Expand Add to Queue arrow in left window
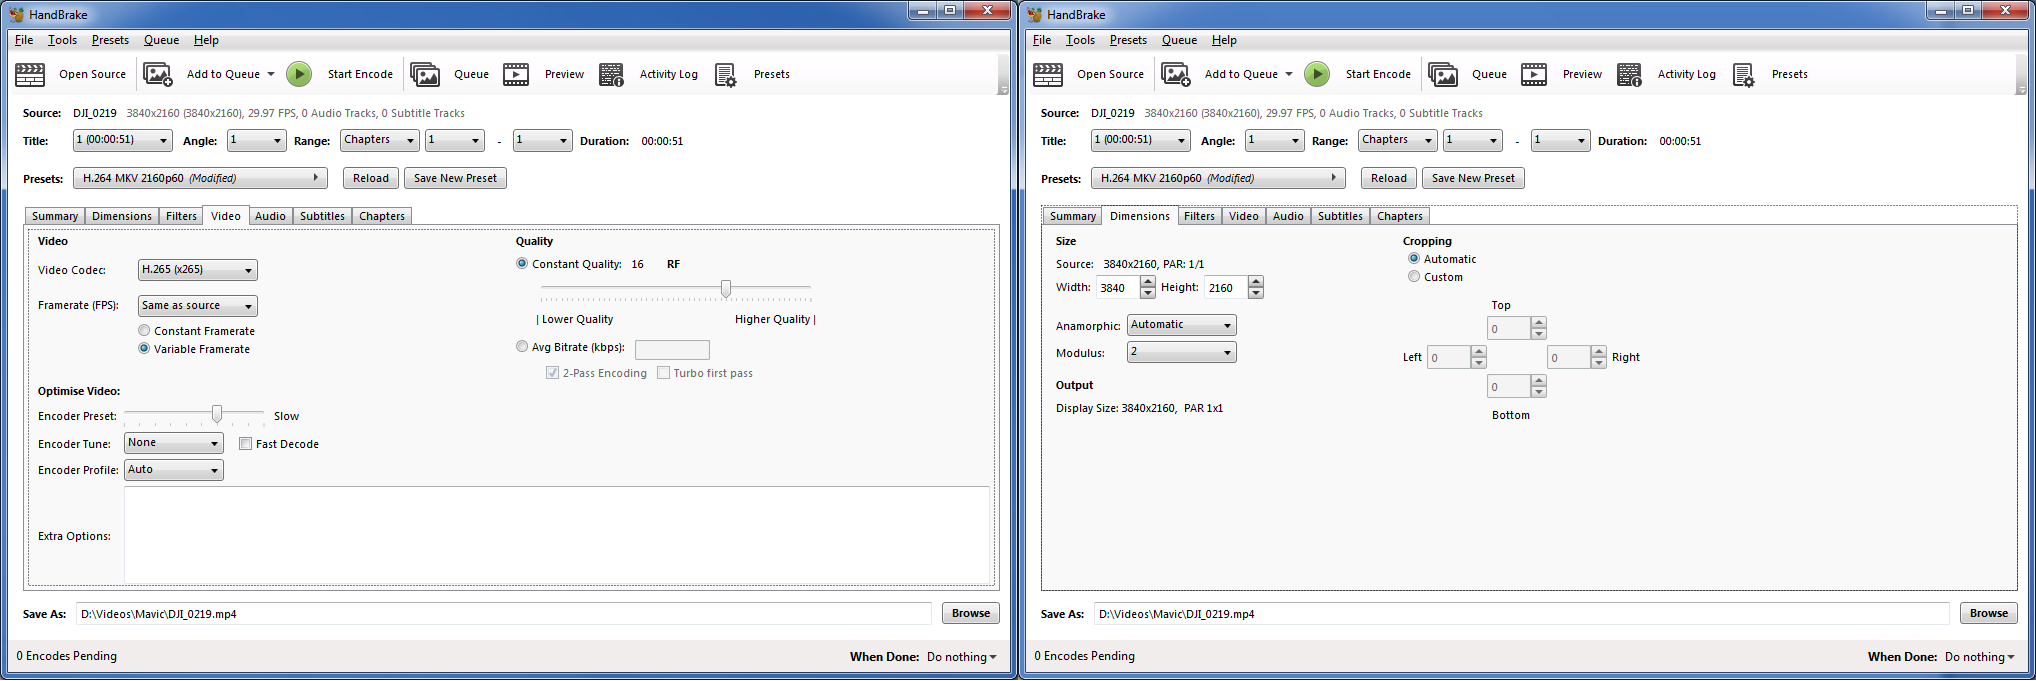This screenshot has height=681, width=2036. tap(271, 74)
